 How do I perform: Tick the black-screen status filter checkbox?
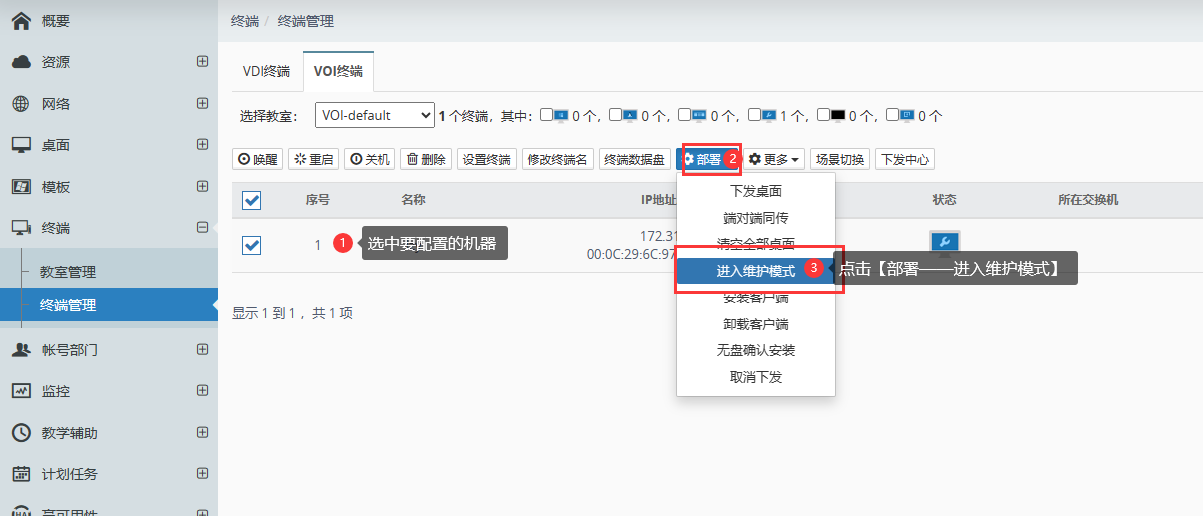click(x=823, y=115)
